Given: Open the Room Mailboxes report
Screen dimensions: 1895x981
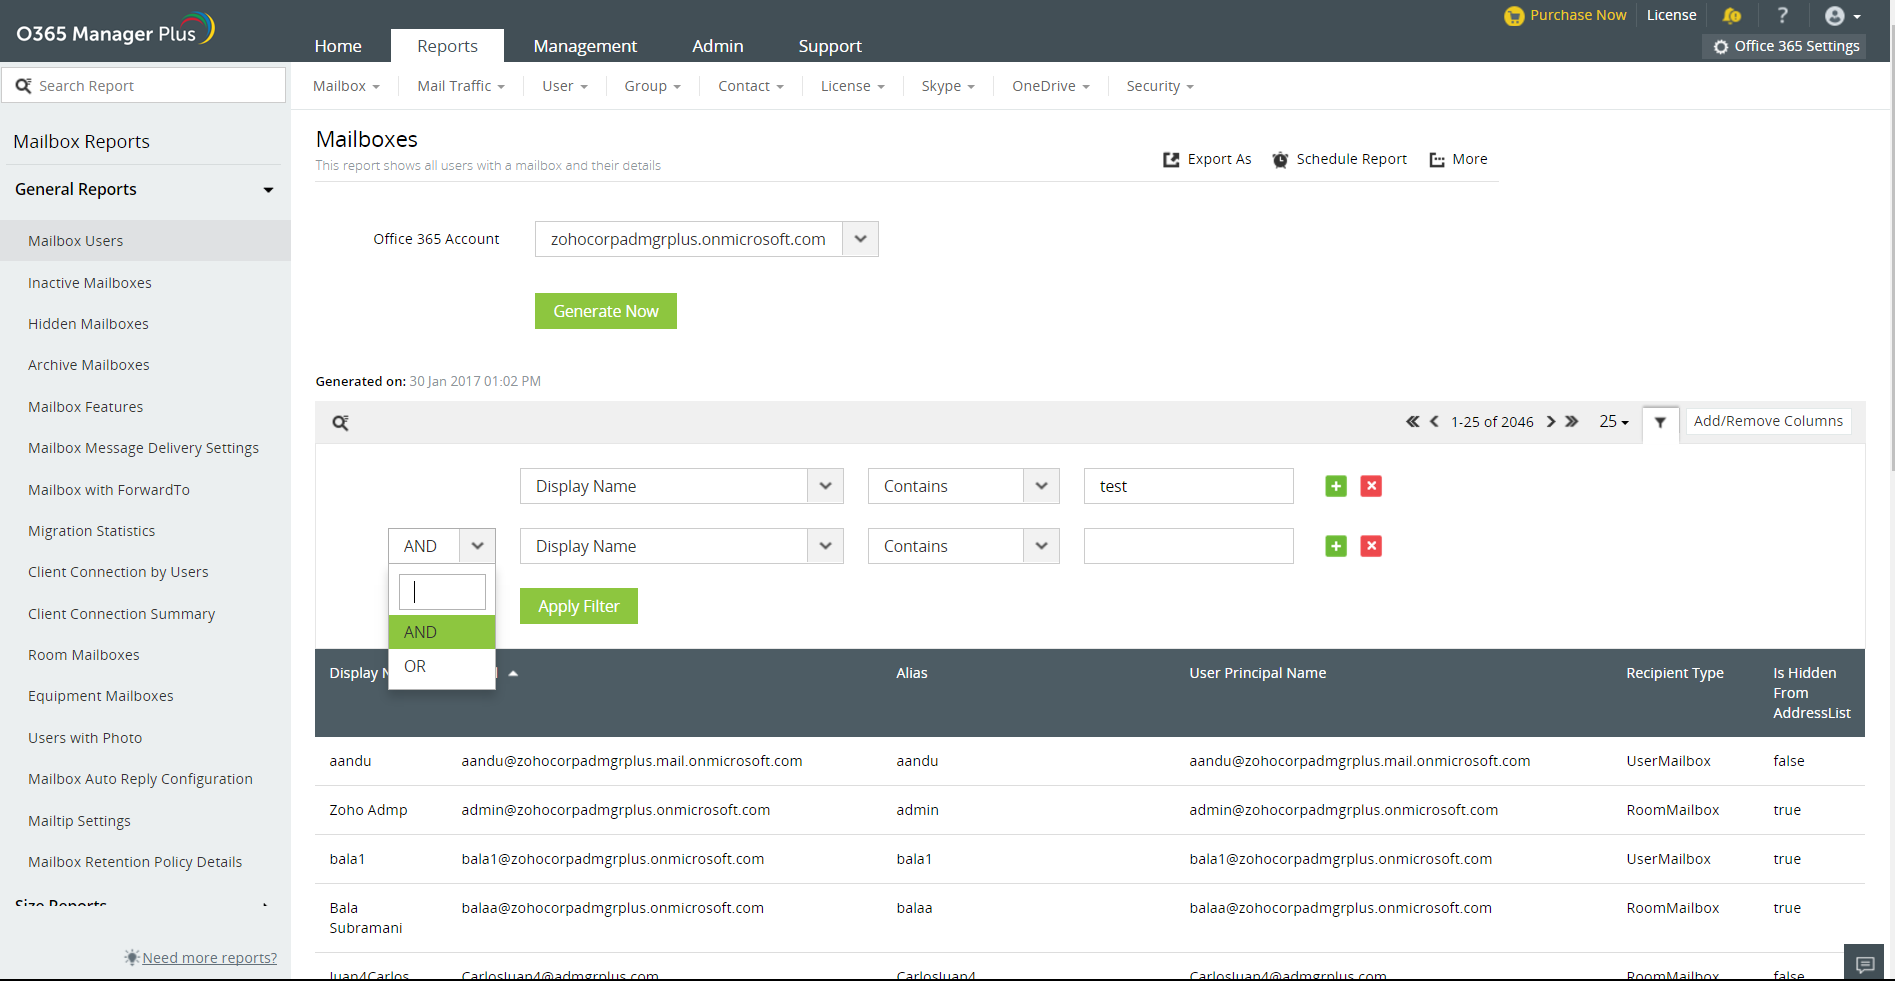Looking at the screenshot, I should point(84,655).
